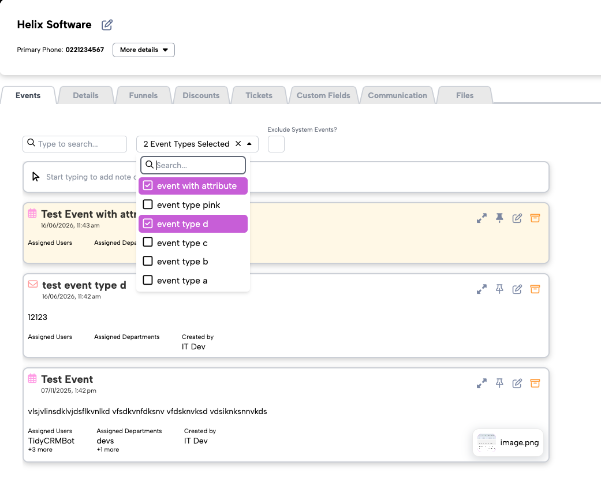Screen dimensions: 601x477
Task: Check event type pink option
Action: (193, 205)
